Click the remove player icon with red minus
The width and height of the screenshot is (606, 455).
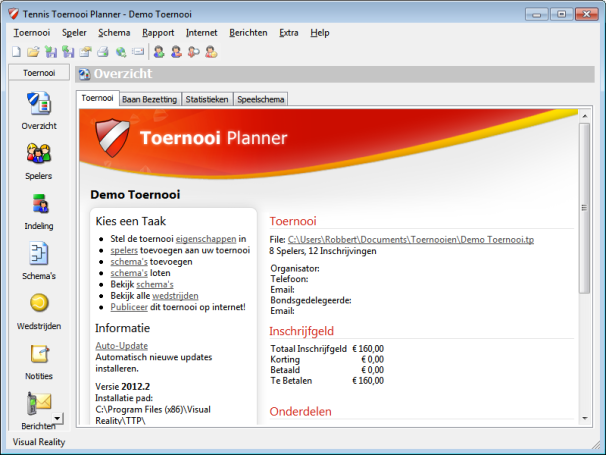176,52
